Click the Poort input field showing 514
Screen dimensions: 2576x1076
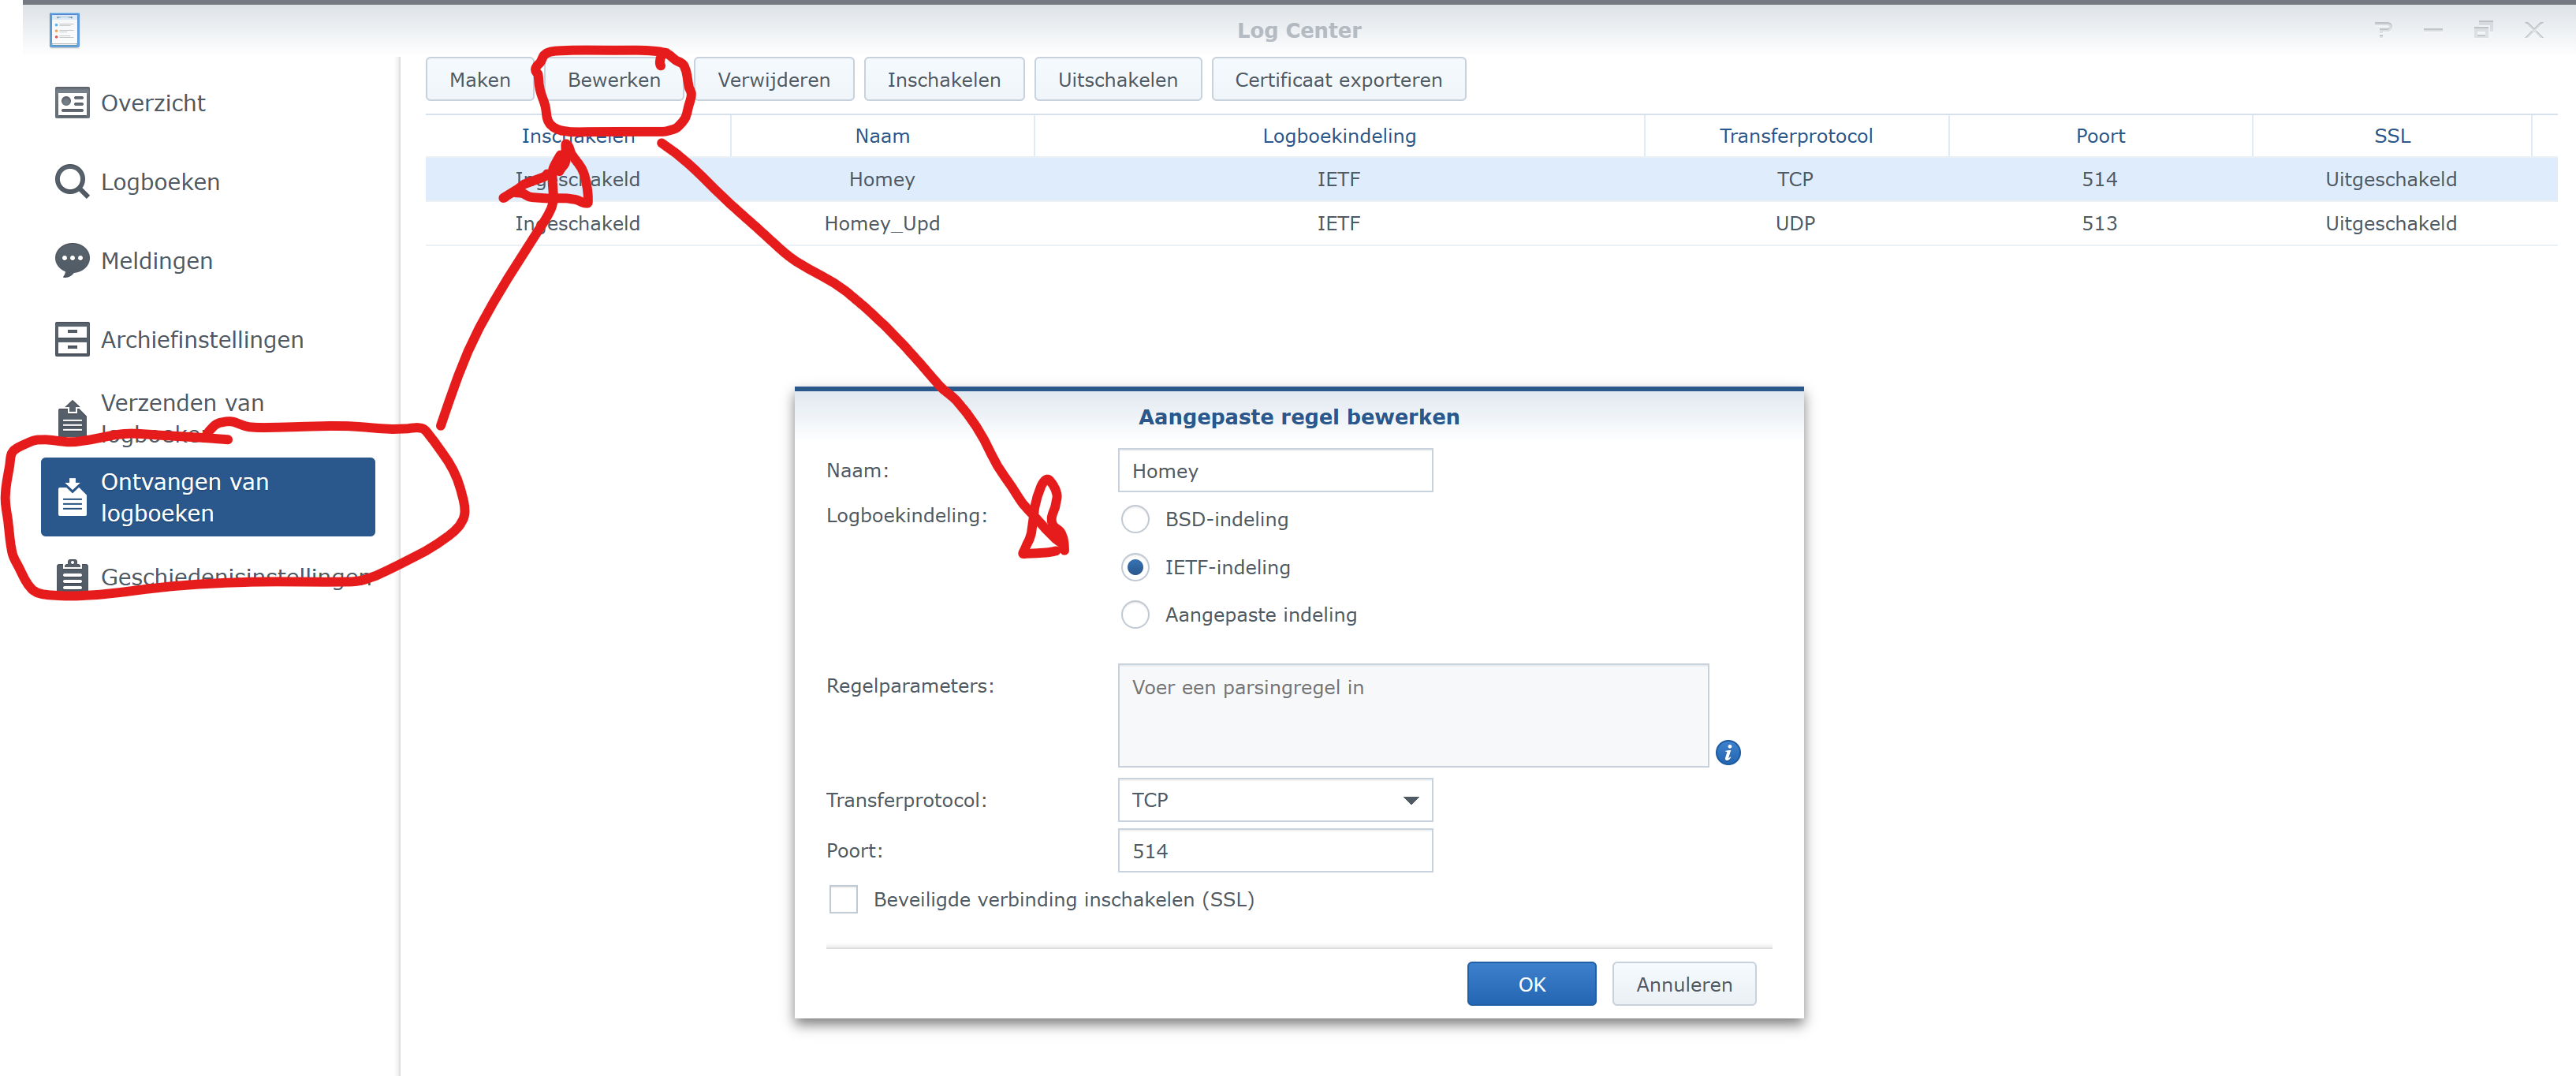click(x=1274, y=851)
